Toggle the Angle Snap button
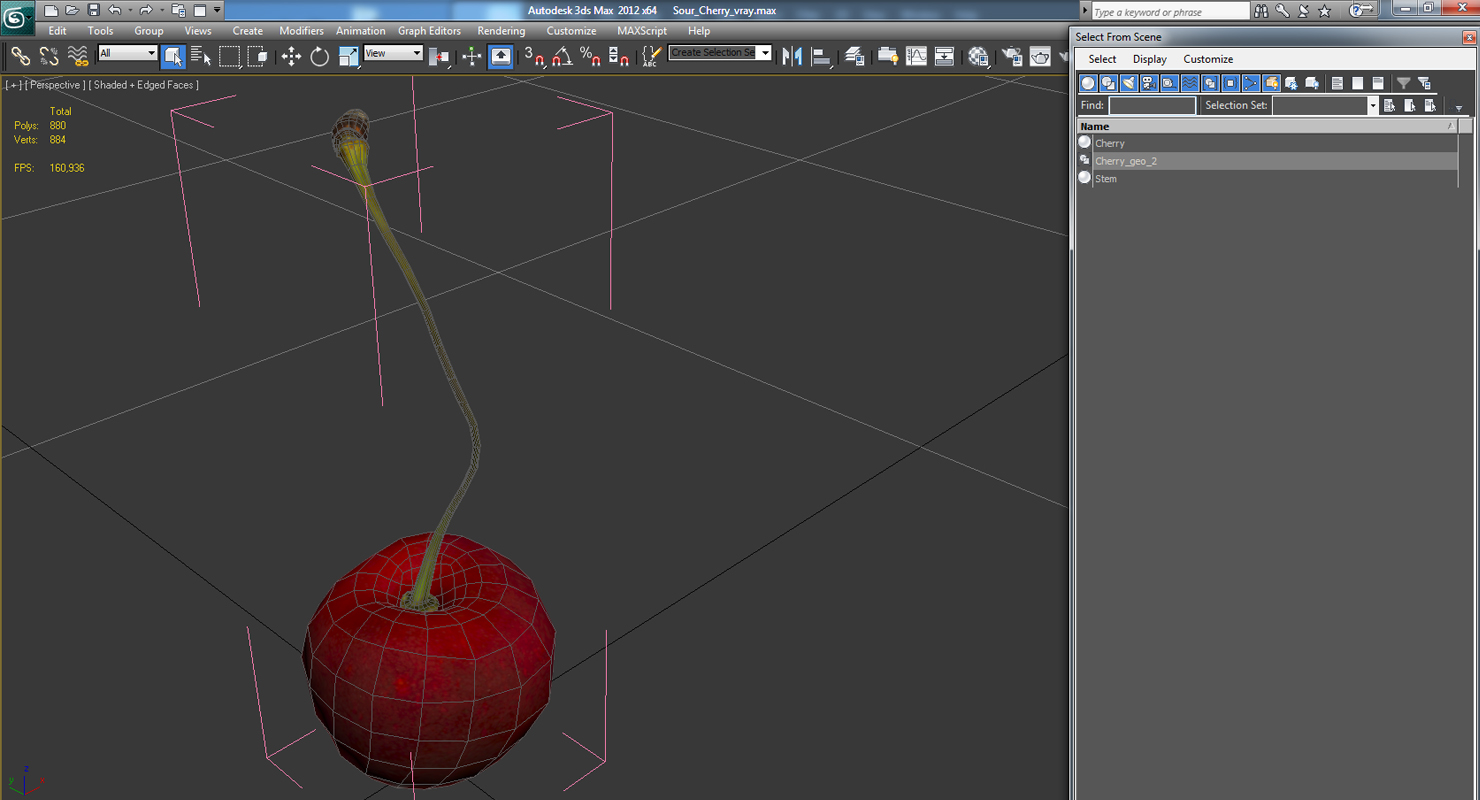The width and height of the screenshot is (1480, 800). [562, 56]
